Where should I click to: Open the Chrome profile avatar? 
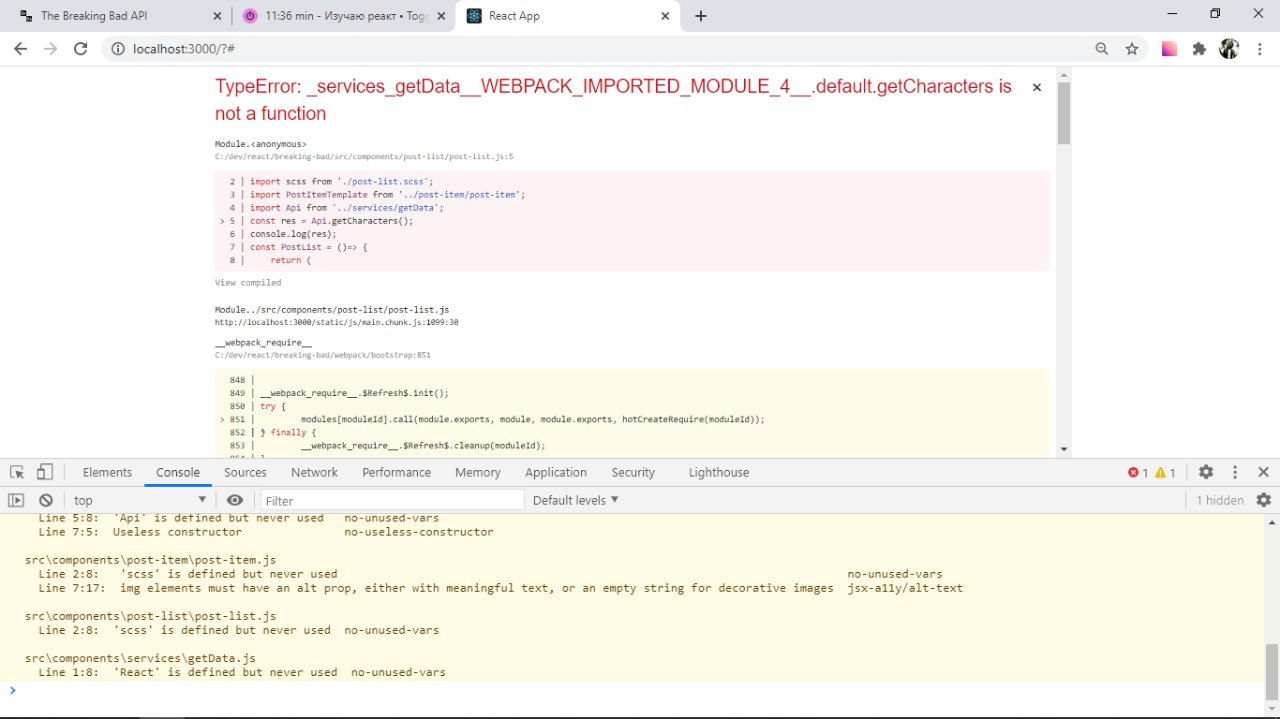pyautogui.click(x=1229, y=48)
